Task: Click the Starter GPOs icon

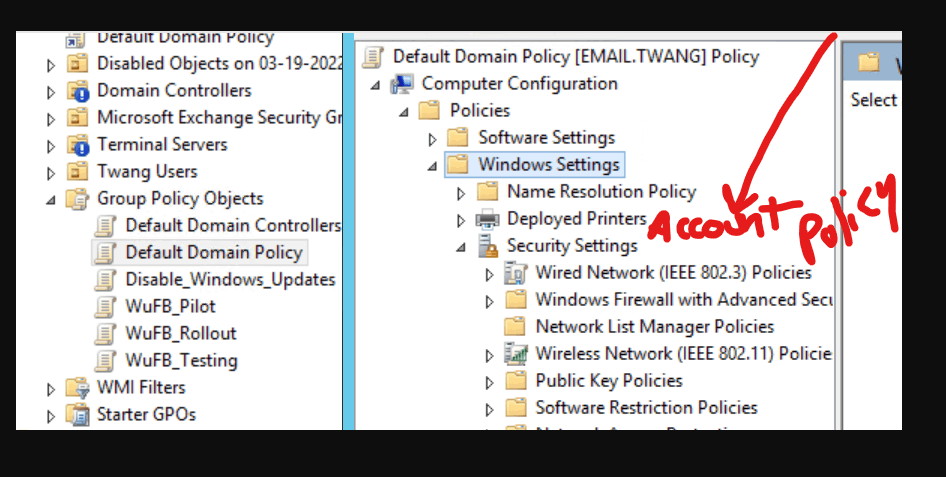Action: 77,415
